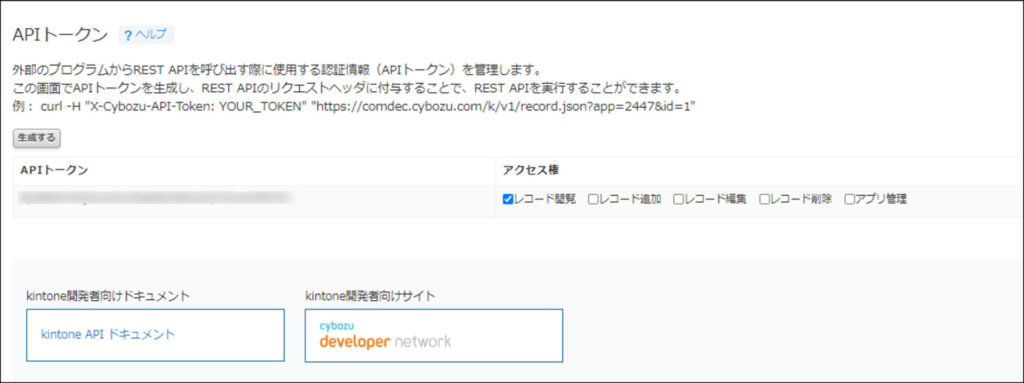The image size is (1024, 383).
Task: Click the APIトークン column header
Action: point(54,170)
